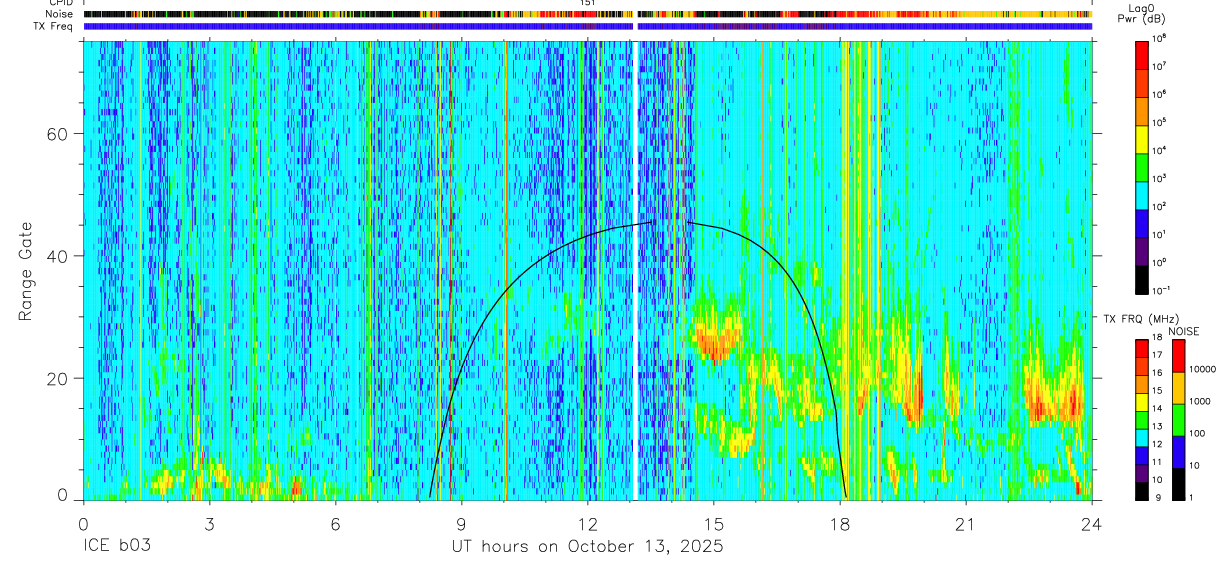Click the '12' tick on the UT hours axis
Image resolution: width=1228 pixels, height=567 pixels.
click(587, 523)
